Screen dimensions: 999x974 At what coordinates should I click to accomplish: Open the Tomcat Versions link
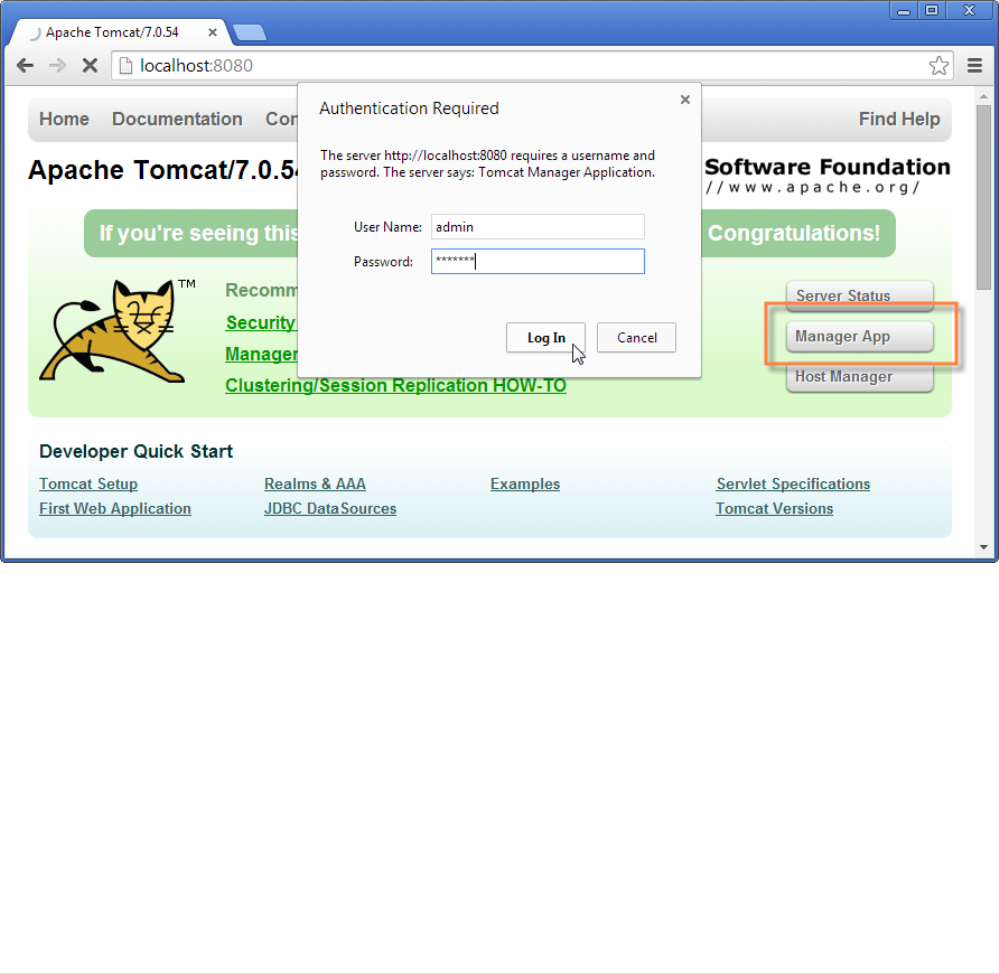(x=774, y=508)
